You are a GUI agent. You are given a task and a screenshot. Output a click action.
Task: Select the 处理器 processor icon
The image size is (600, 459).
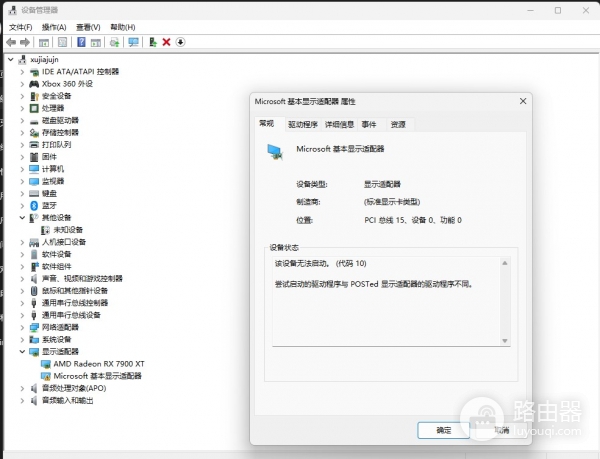tap(34, 108)
